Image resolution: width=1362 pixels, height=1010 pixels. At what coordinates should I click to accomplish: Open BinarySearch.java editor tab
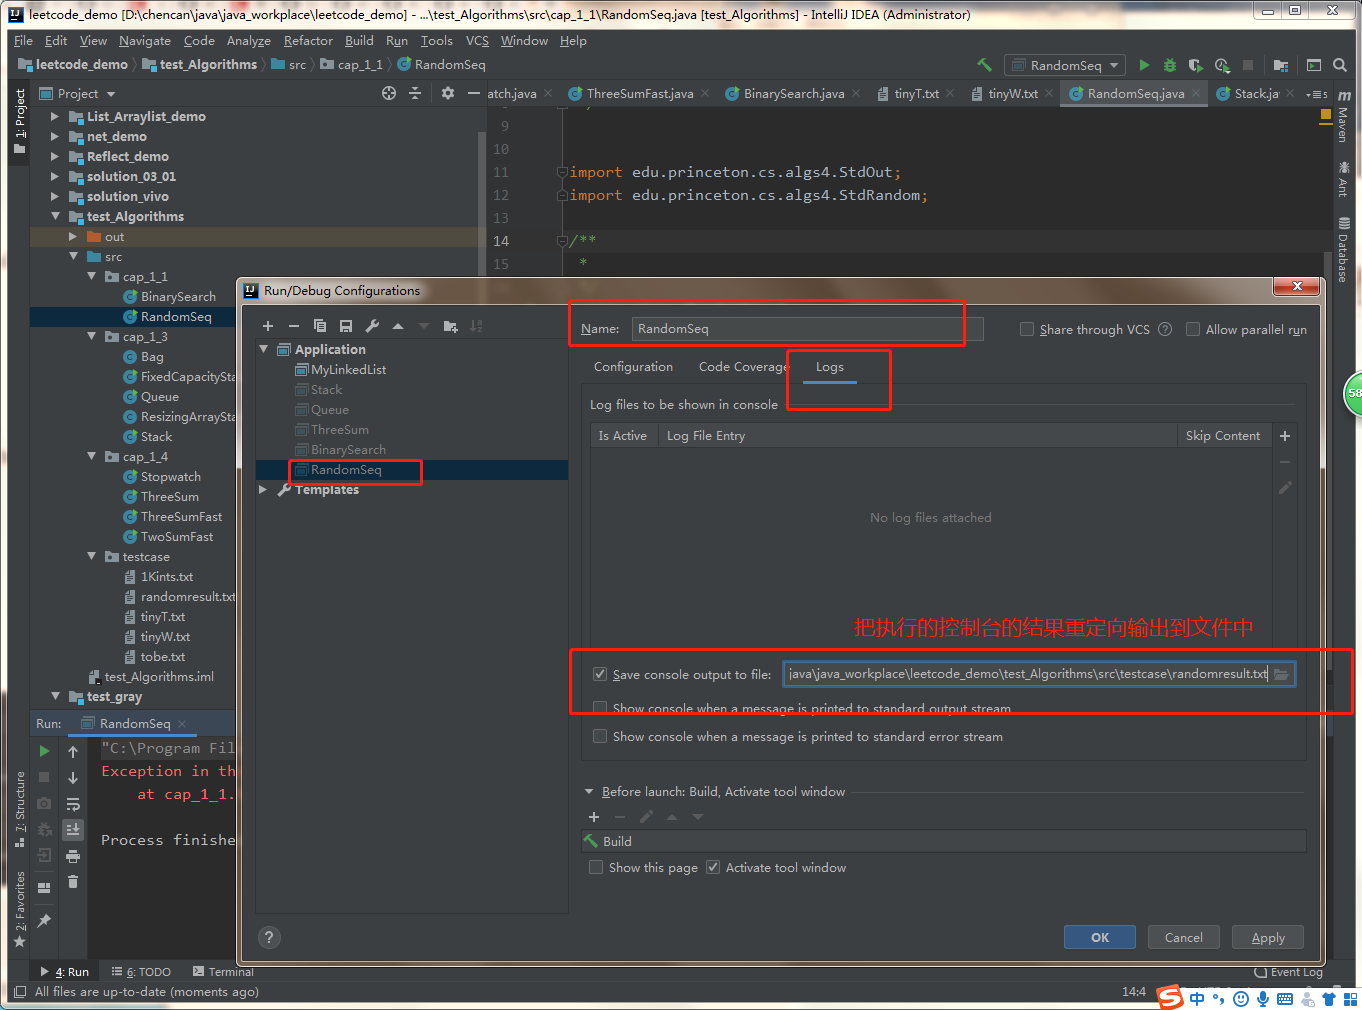coord(793,93)
